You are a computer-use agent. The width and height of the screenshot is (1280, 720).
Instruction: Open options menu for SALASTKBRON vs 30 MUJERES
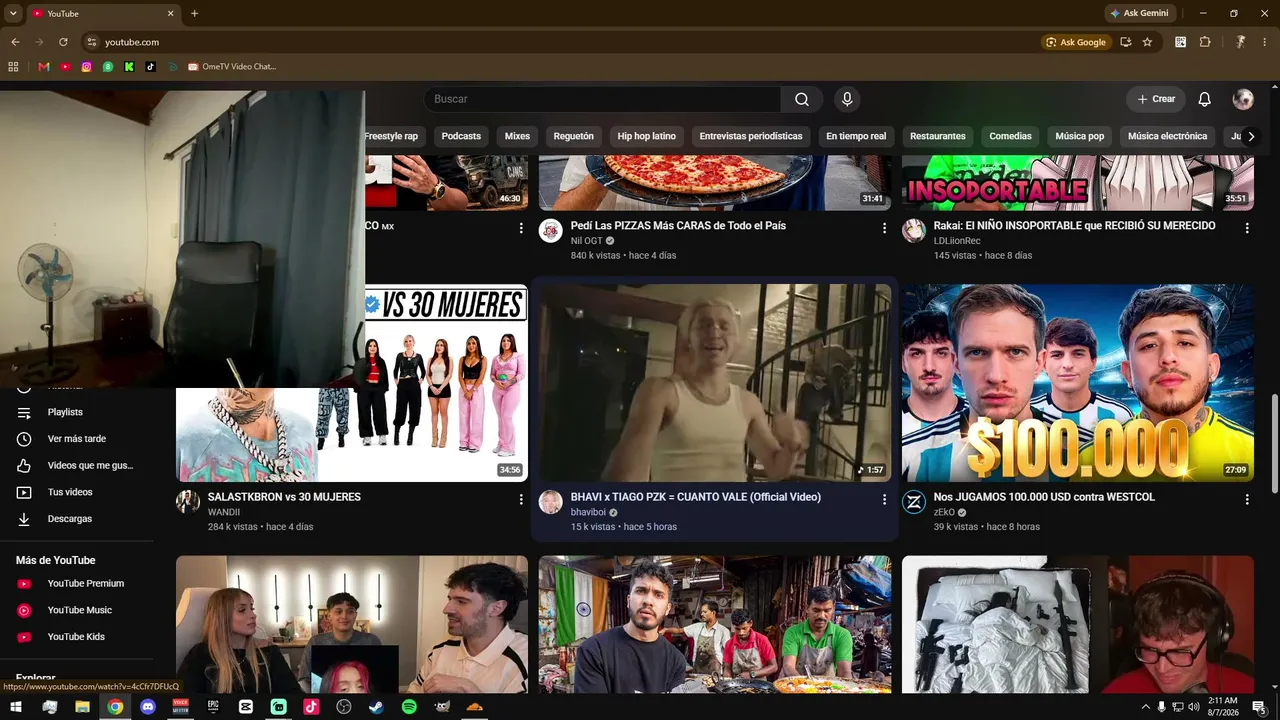point(521,499)
